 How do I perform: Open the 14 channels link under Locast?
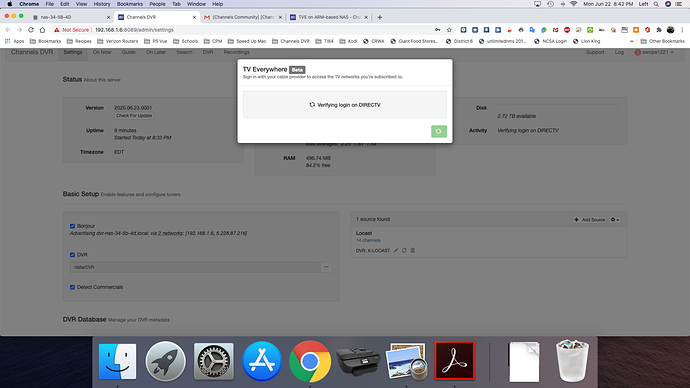pyautogui.click(x=368, y=240)
